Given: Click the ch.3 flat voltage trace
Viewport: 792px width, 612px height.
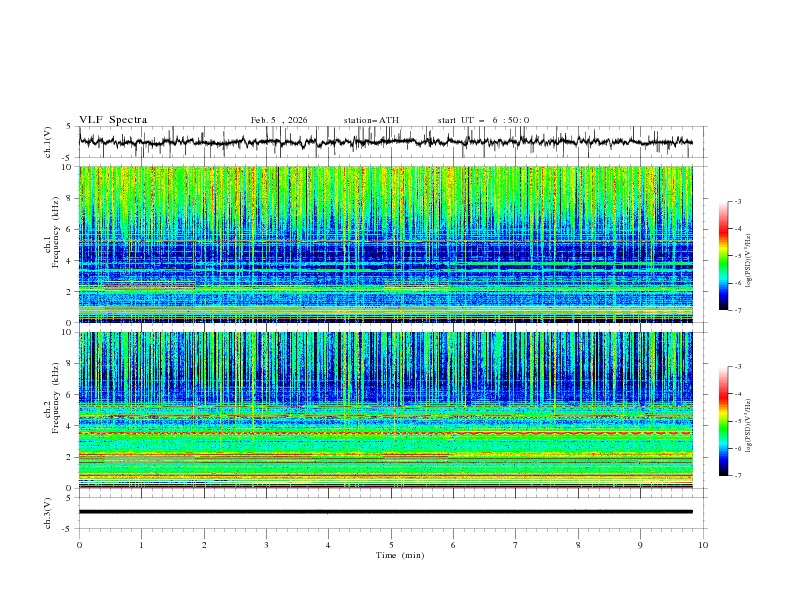Looking at the screenshot, I should 385,512.
